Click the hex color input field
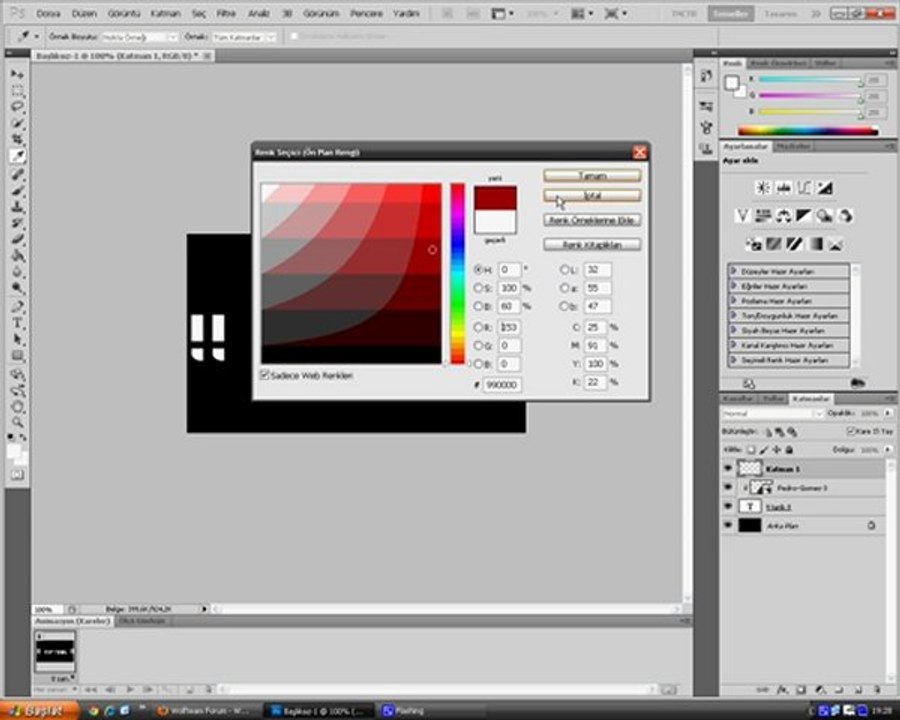The image size is (900, 720). coord(502,385)
